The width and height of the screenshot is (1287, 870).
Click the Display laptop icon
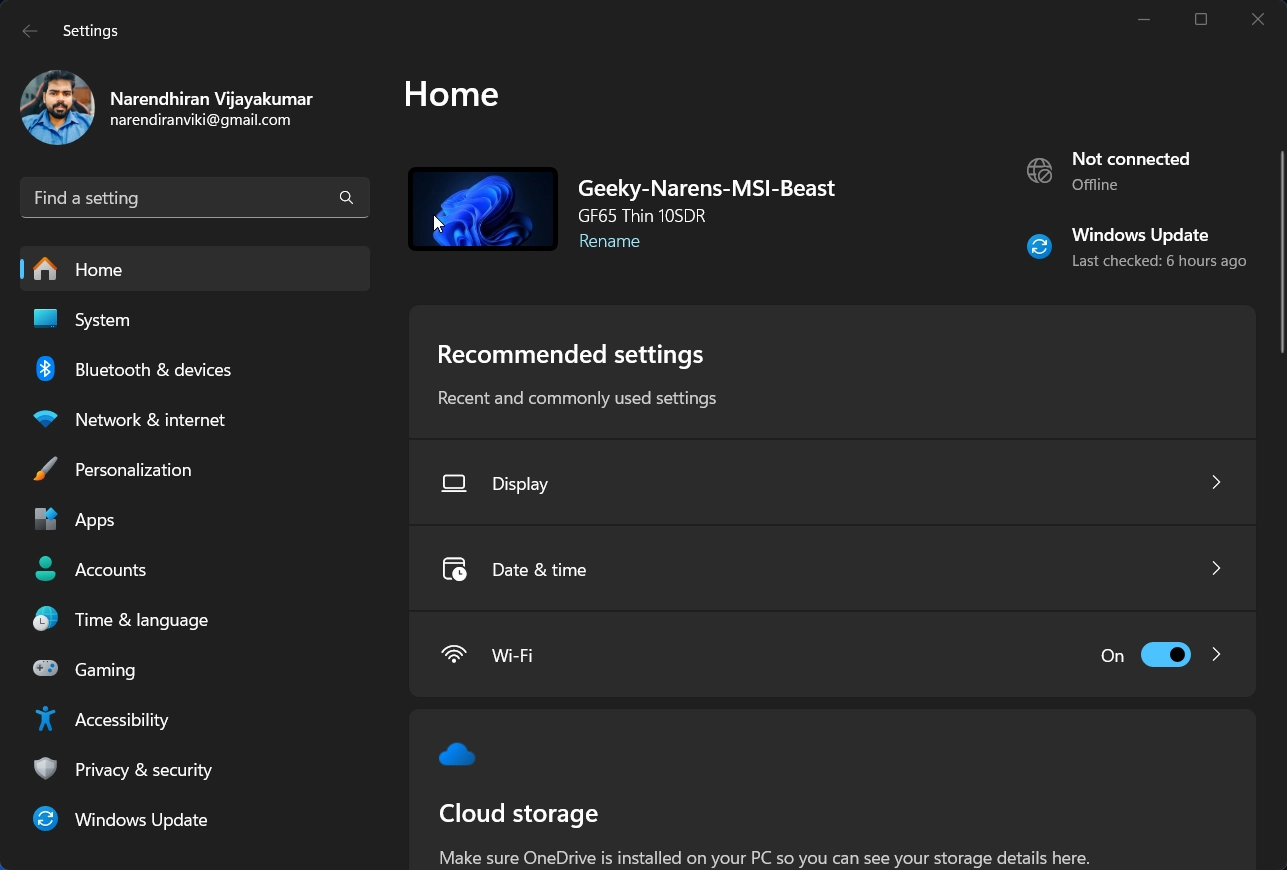454,483
